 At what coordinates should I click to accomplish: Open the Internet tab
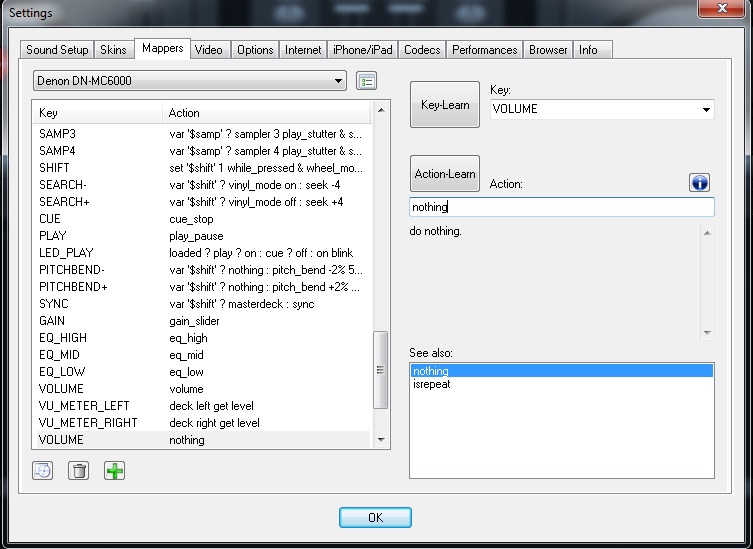(x=303, y=50)
